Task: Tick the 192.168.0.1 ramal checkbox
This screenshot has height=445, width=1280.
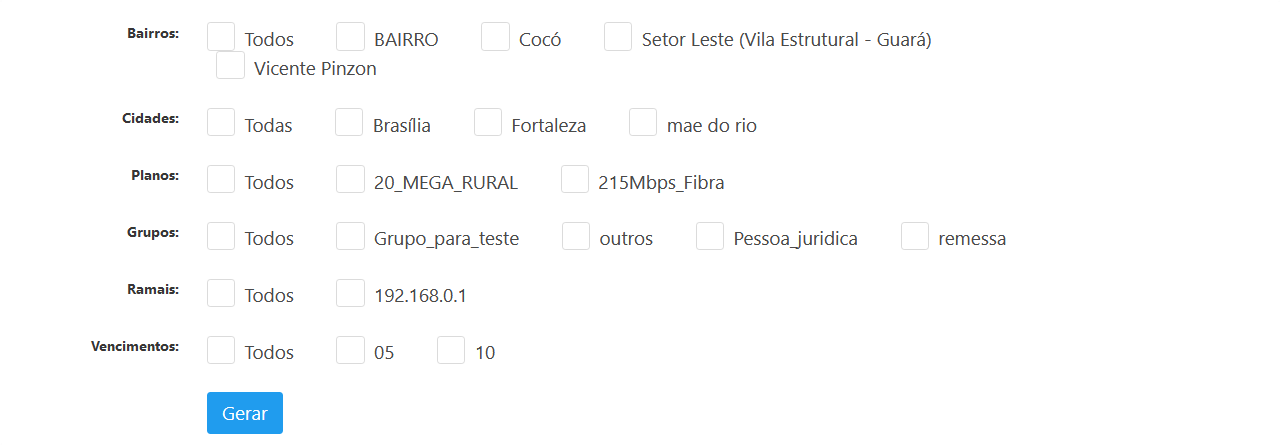Action: point(350,294)
